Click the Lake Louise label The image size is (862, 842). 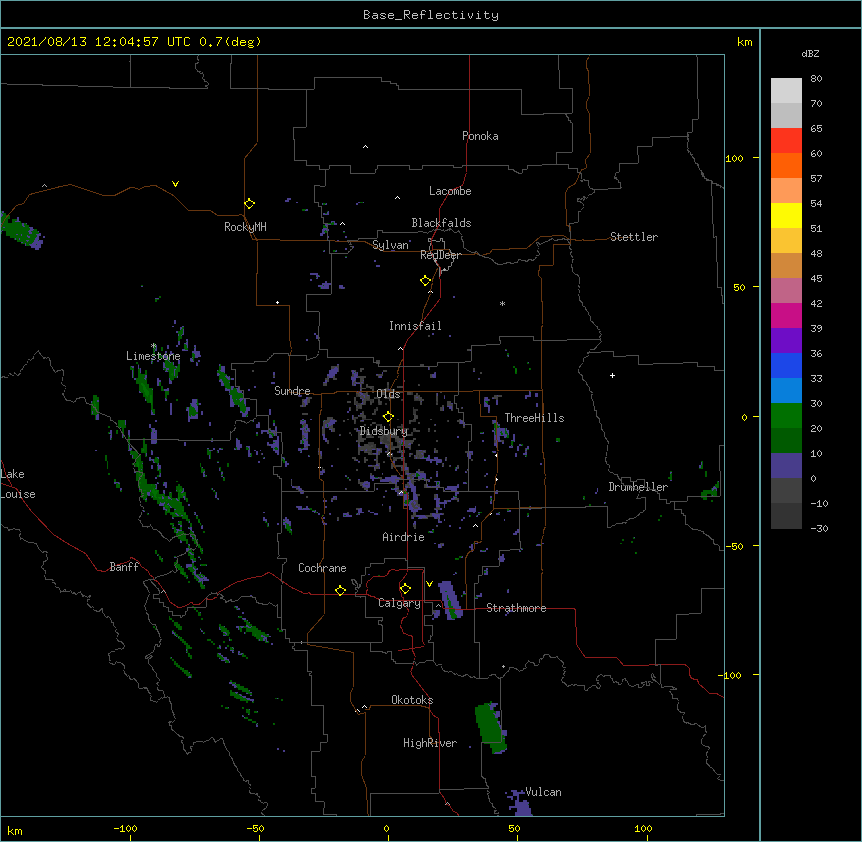(x=18, y=484)
